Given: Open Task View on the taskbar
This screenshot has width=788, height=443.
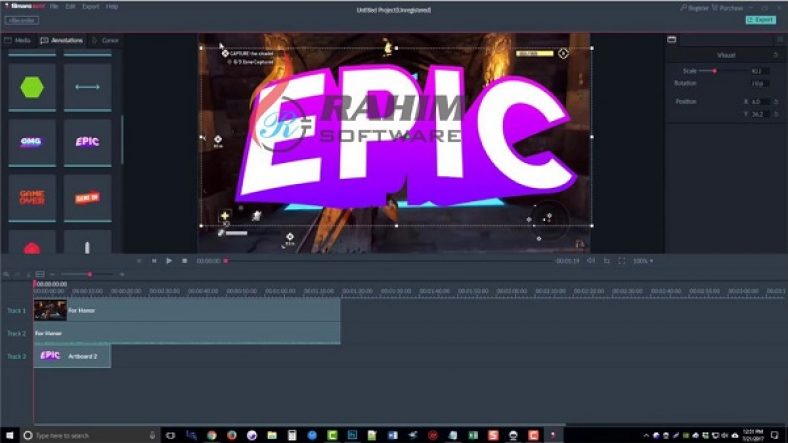Looking at the screenshot, I should (171, 435).
